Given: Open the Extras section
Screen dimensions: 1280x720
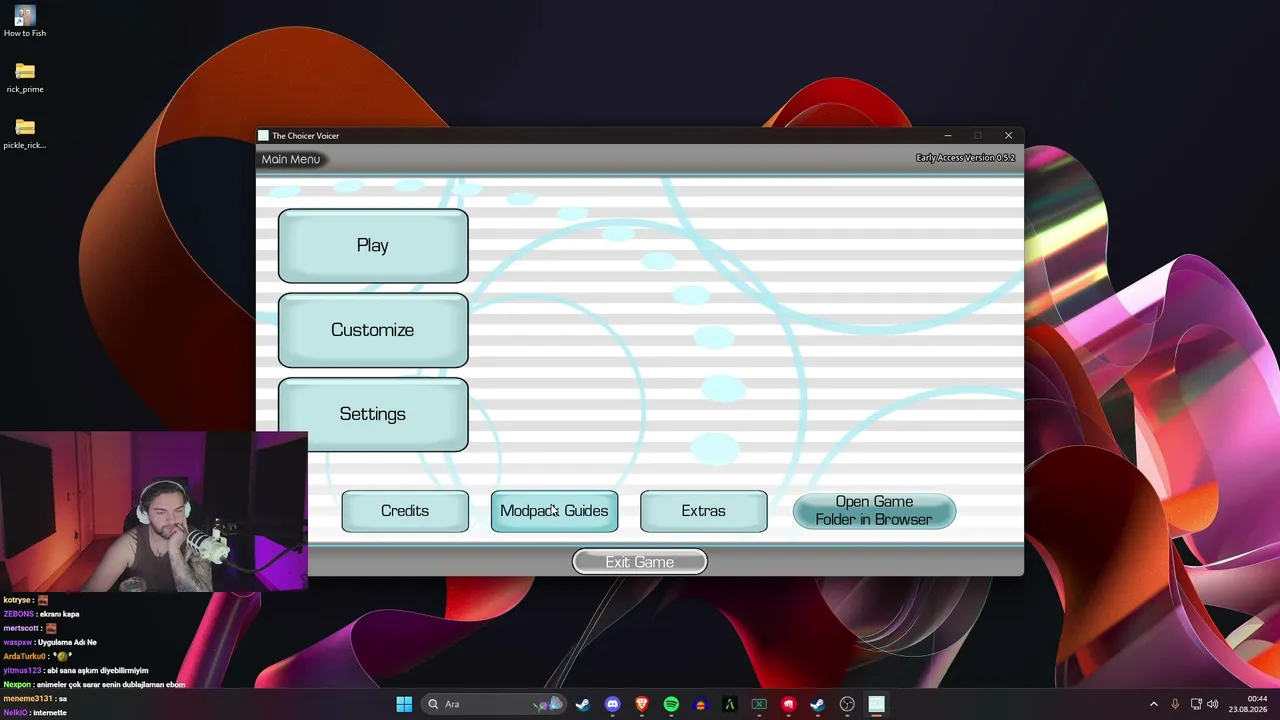Looking at the screenshot, I should tap(704, 511).
